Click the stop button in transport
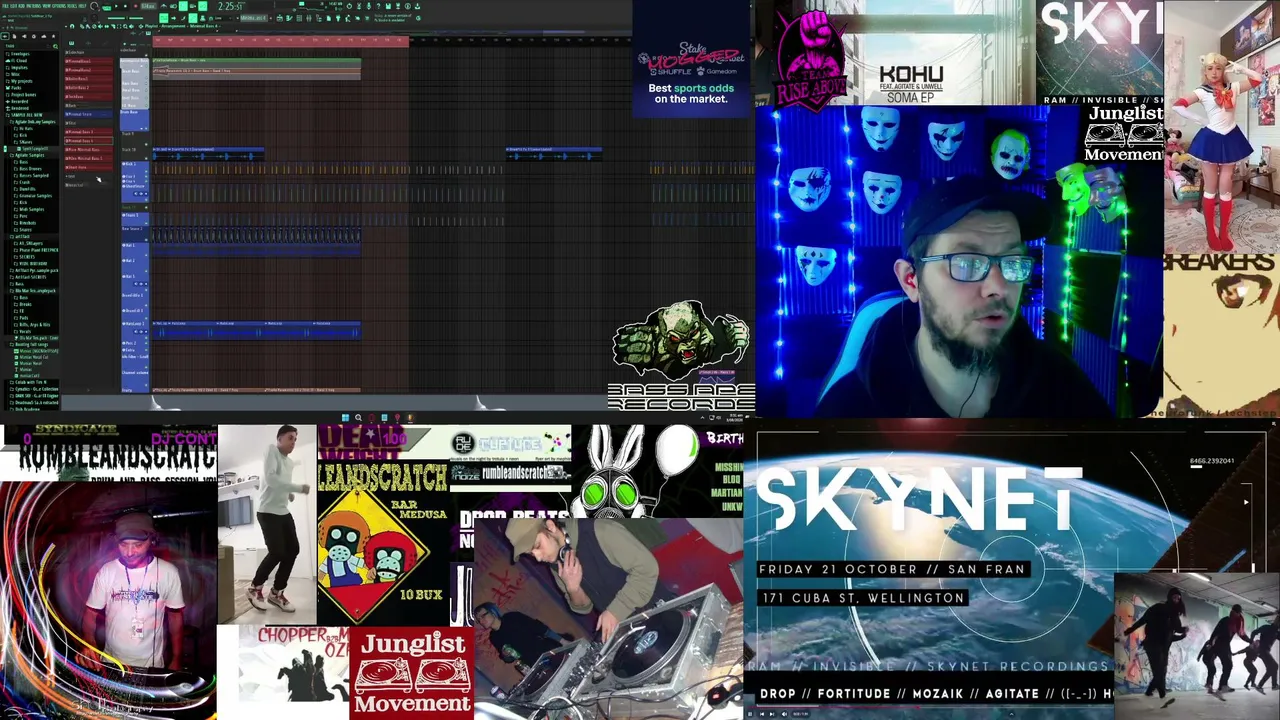The image size is (1280, 720). point(125,6)
